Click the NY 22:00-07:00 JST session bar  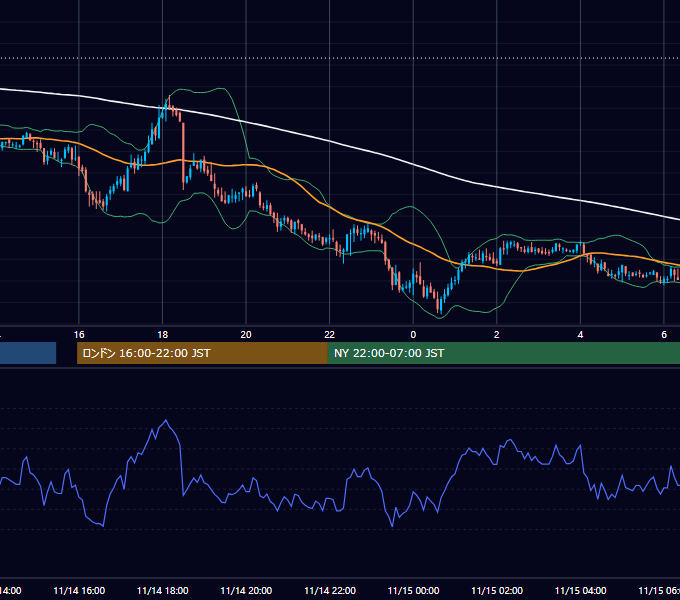503,353
